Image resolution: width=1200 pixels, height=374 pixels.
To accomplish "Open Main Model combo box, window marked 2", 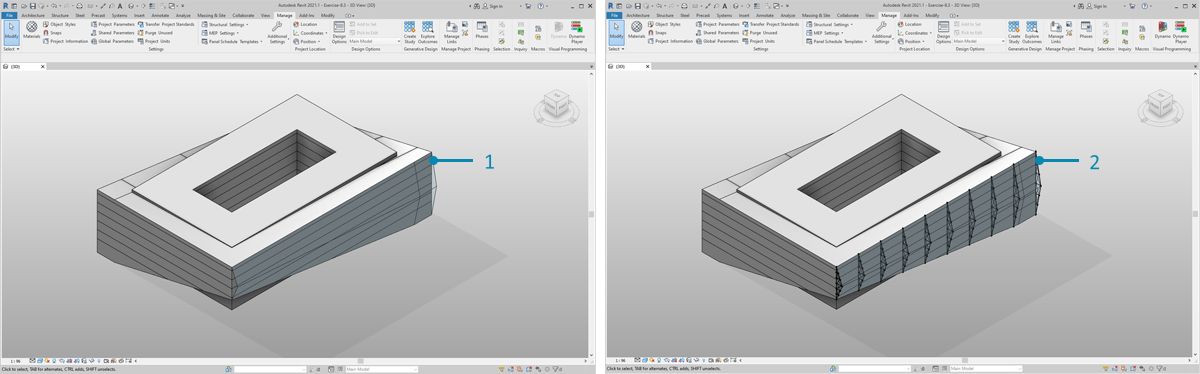I will [x=979, y=41].
